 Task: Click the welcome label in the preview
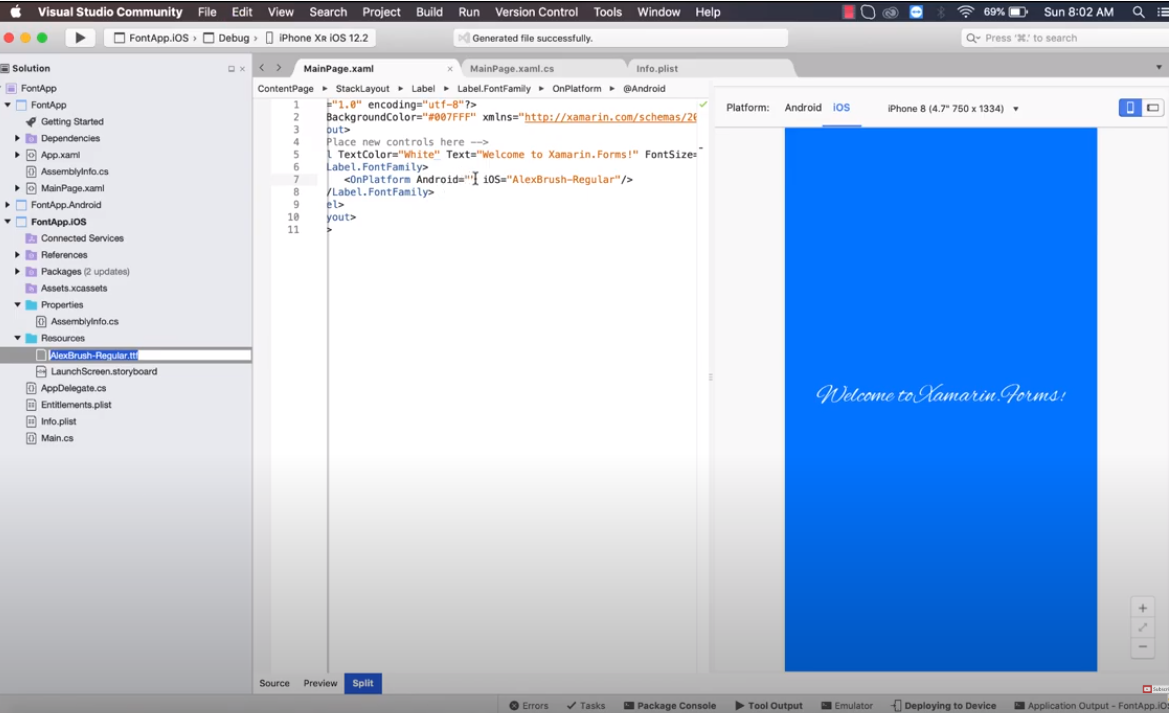click(941, 394)
